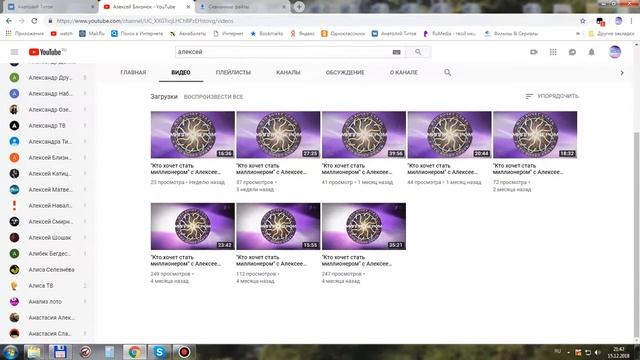640x360 pixels.
Task: Open the Chrome three-dot menu
Action: point(632,21)
